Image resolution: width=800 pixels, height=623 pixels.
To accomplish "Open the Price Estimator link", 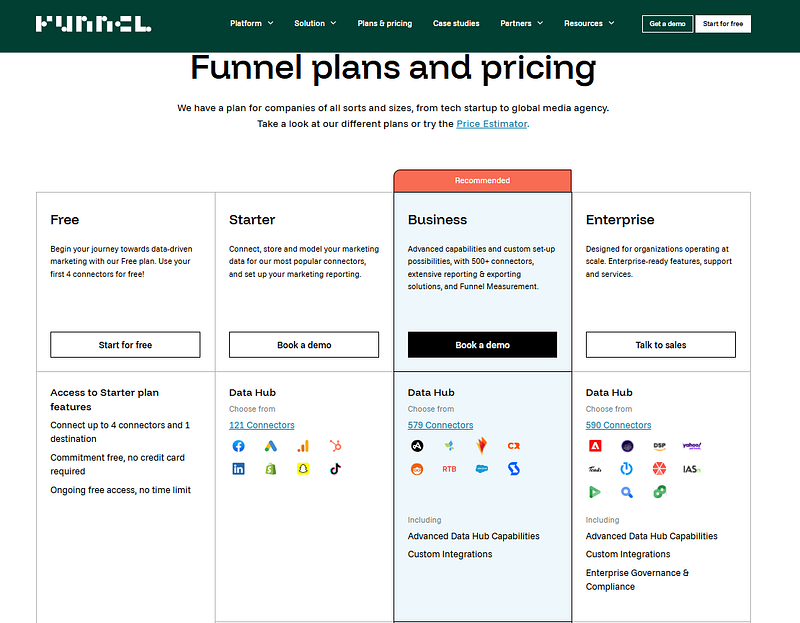I will coord(491,124).
